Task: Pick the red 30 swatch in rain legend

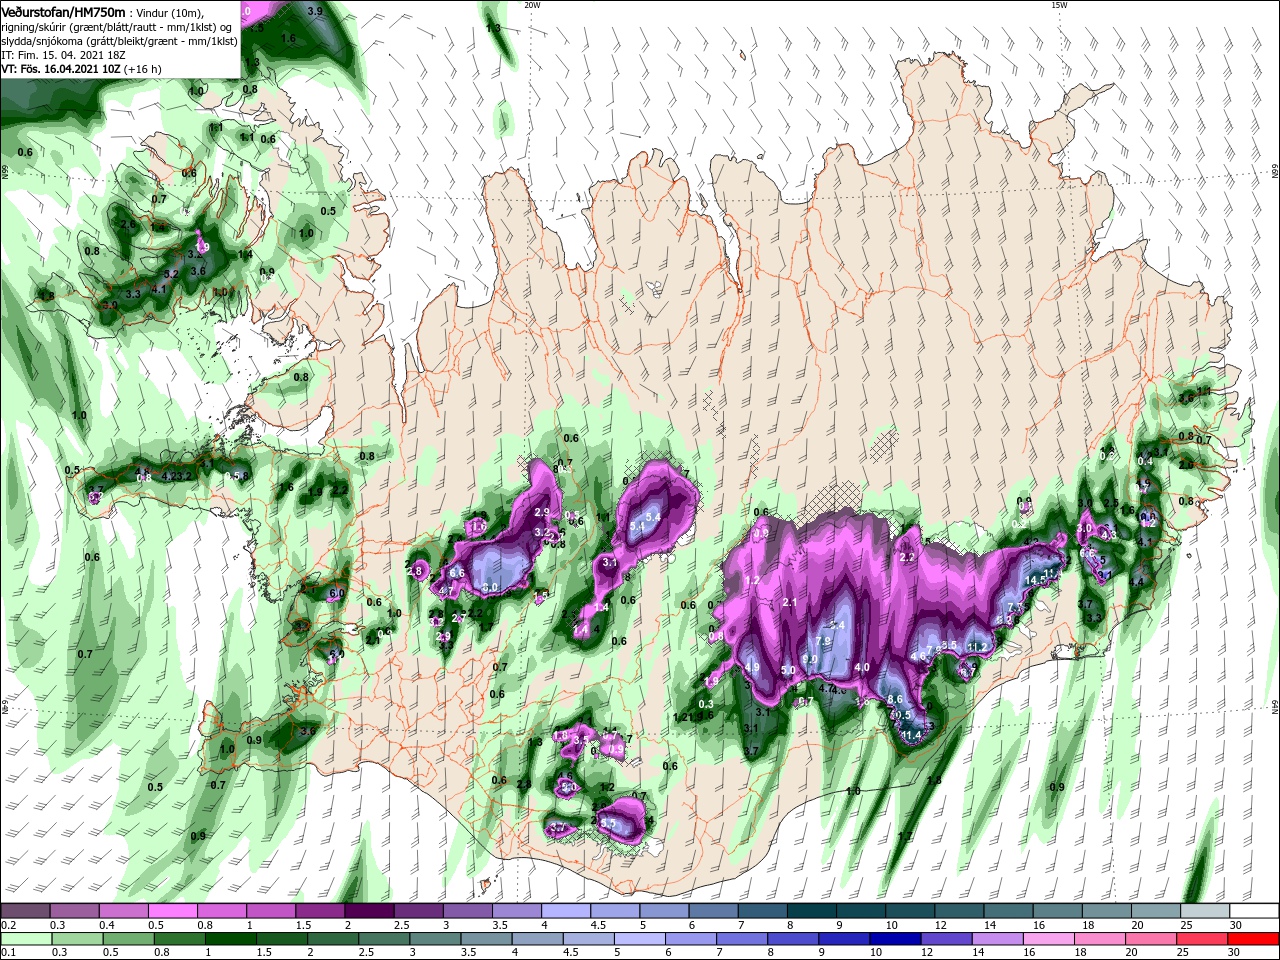Action: pos(1254,939)
